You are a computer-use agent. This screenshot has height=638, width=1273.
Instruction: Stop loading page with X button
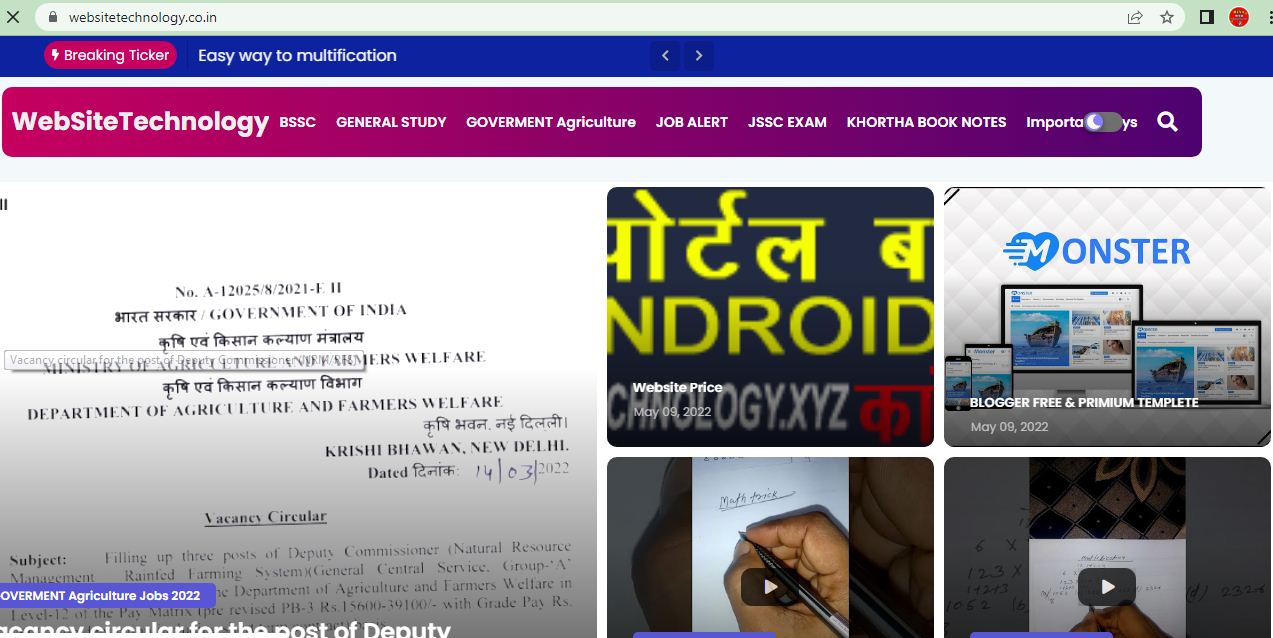[x=14, y=17]
